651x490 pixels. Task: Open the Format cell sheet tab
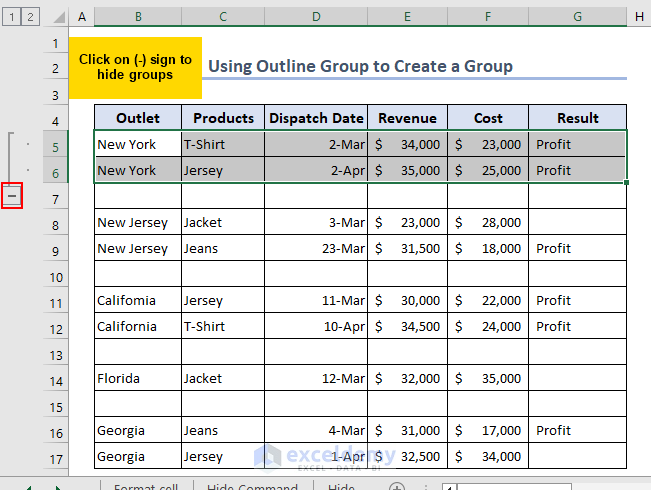(x=146, y=488)
